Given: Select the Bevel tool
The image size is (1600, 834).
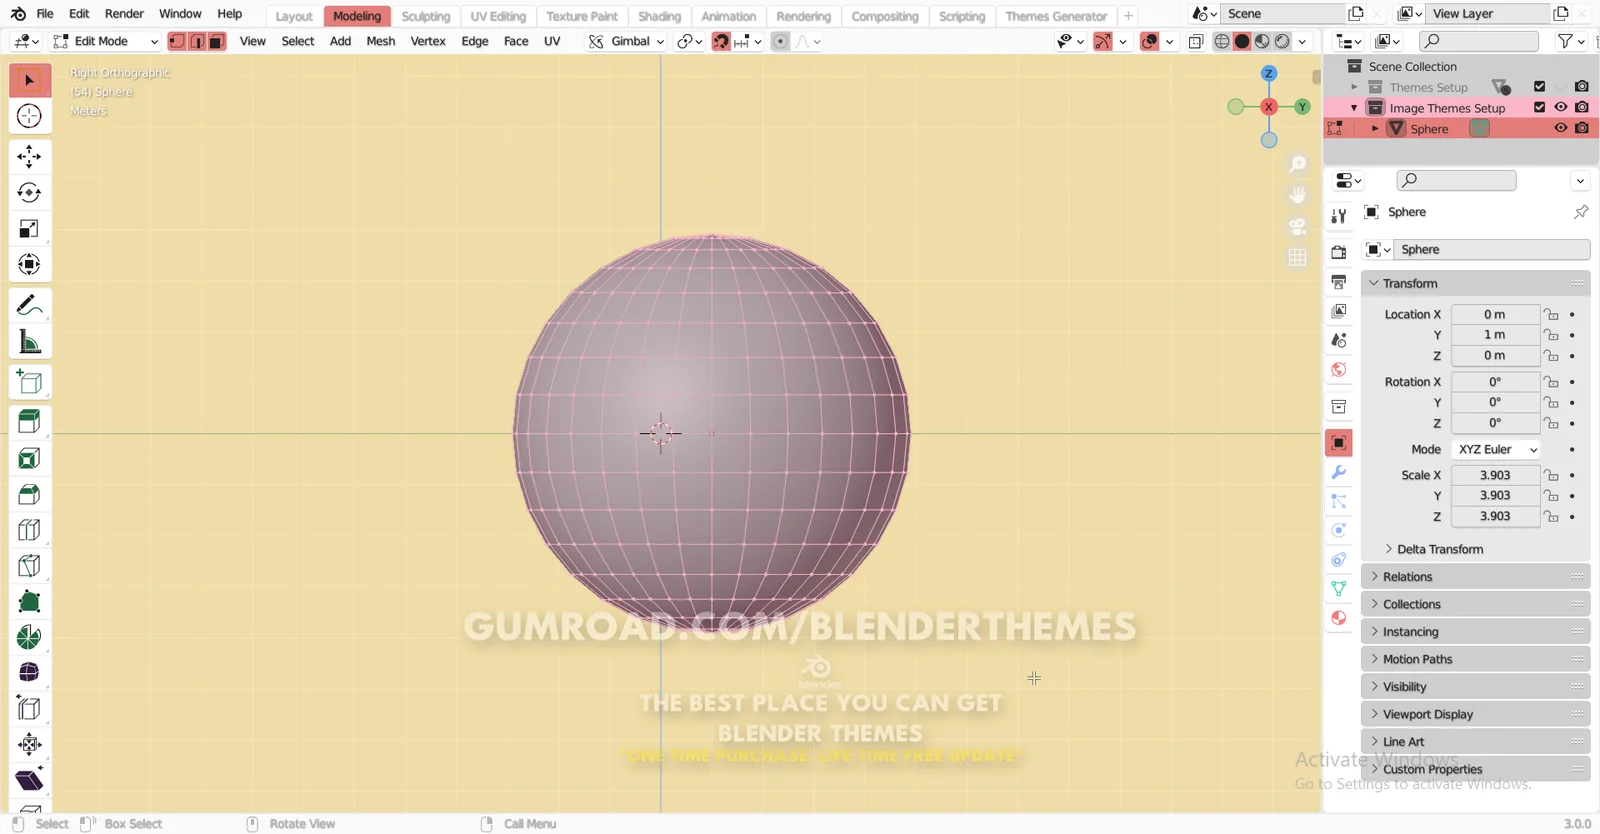Looking at the screenshot, I should [29, 494].
